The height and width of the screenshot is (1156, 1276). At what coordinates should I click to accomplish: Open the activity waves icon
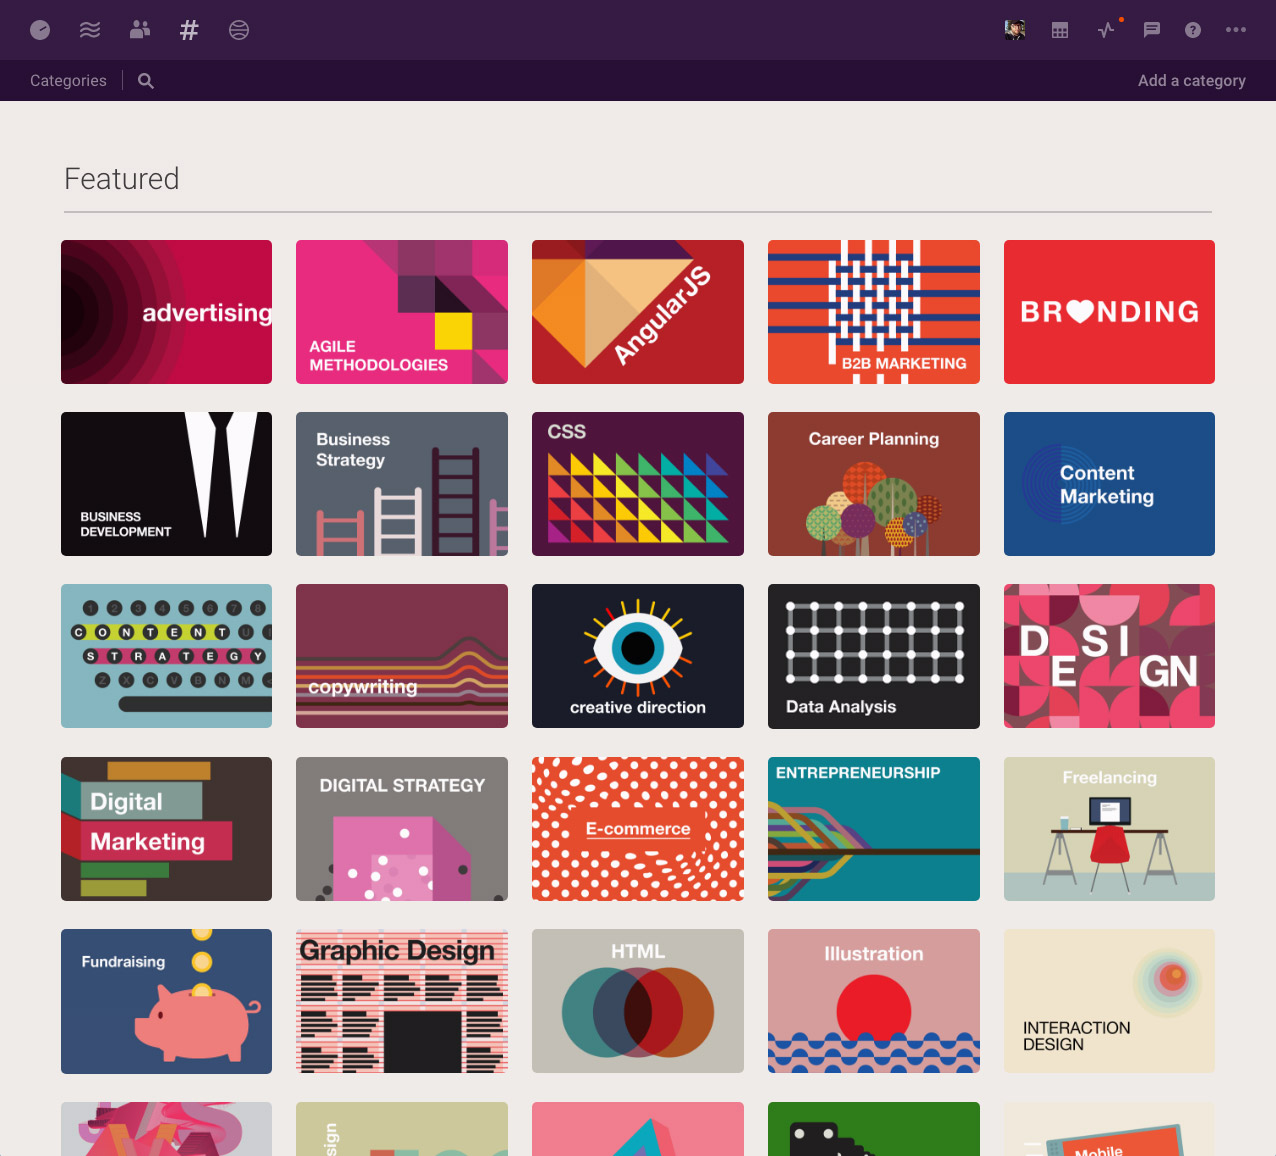(x=90, y=30)
